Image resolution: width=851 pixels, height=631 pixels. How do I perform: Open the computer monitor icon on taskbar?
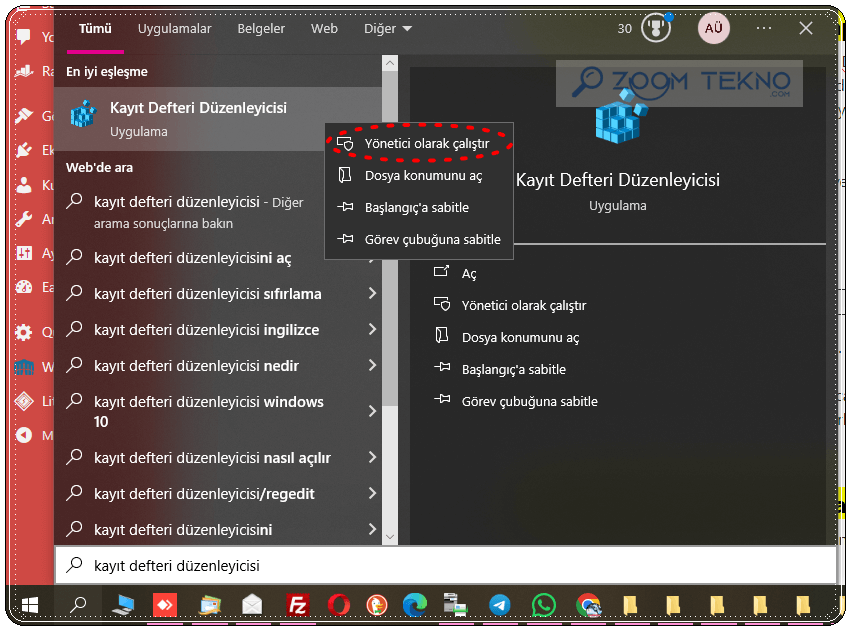[x=123, y=604]
